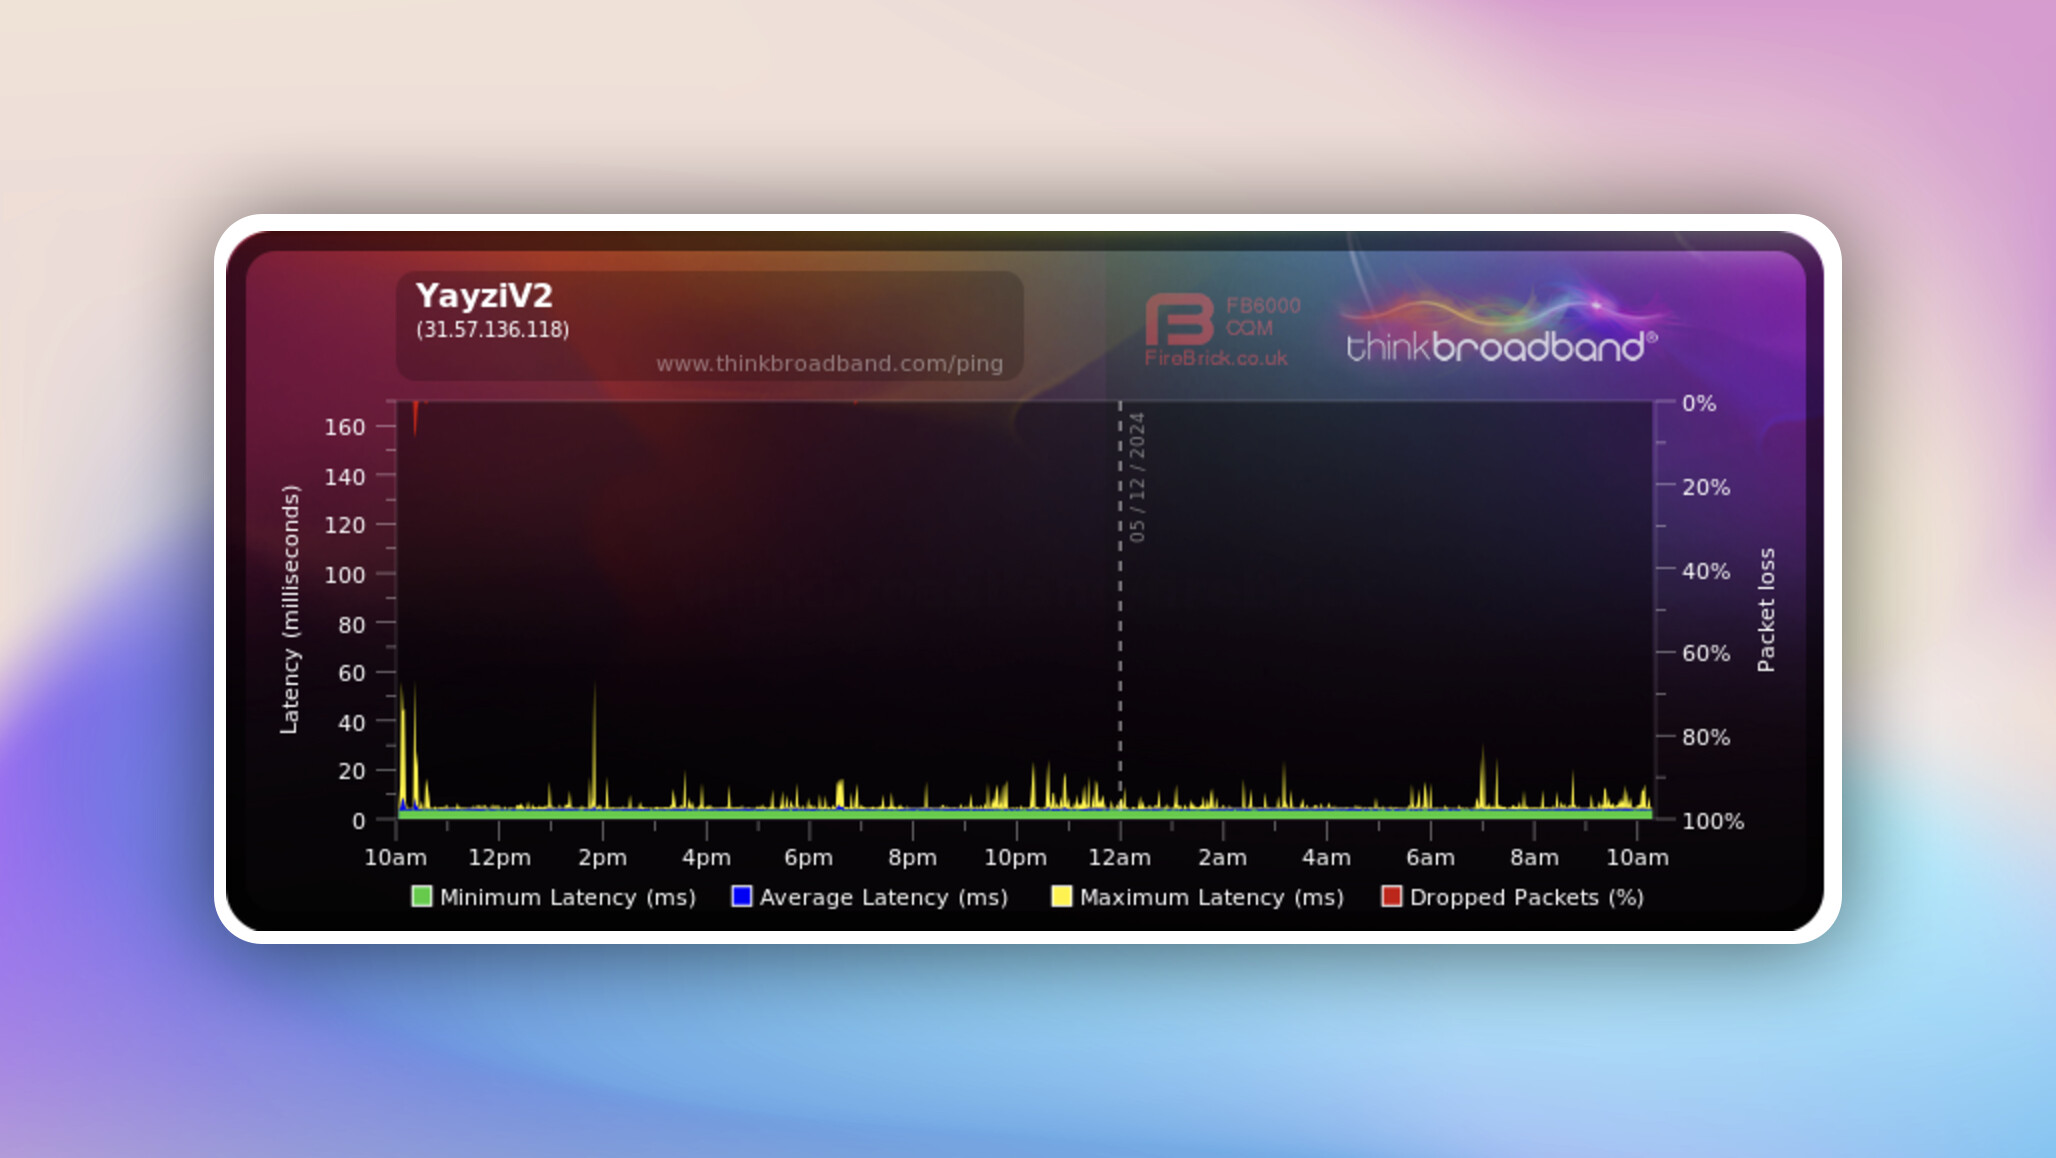
Task: Click the 100 latency axis value
Action: [345, 575]
